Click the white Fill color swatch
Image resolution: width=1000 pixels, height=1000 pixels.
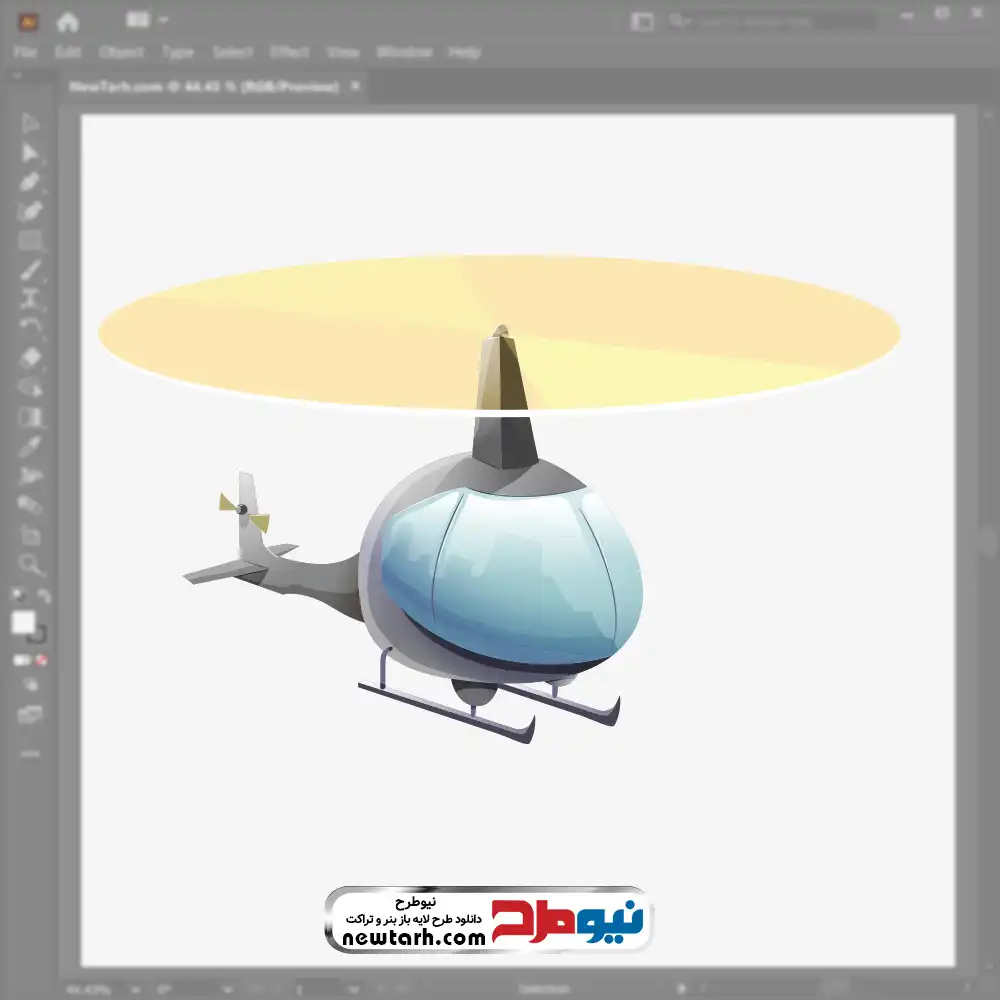click(x=24, y=622)
